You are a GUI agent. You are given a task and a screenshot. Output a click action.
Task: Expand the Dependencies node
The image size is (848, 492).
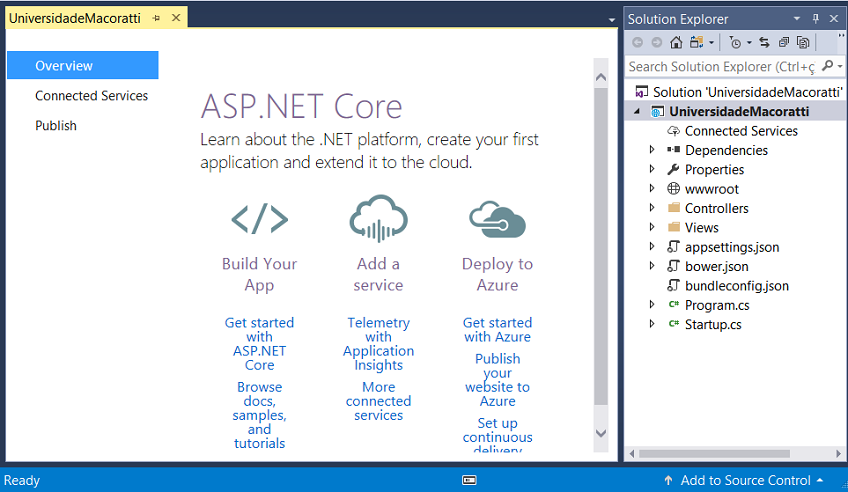(x=653, y=150)
